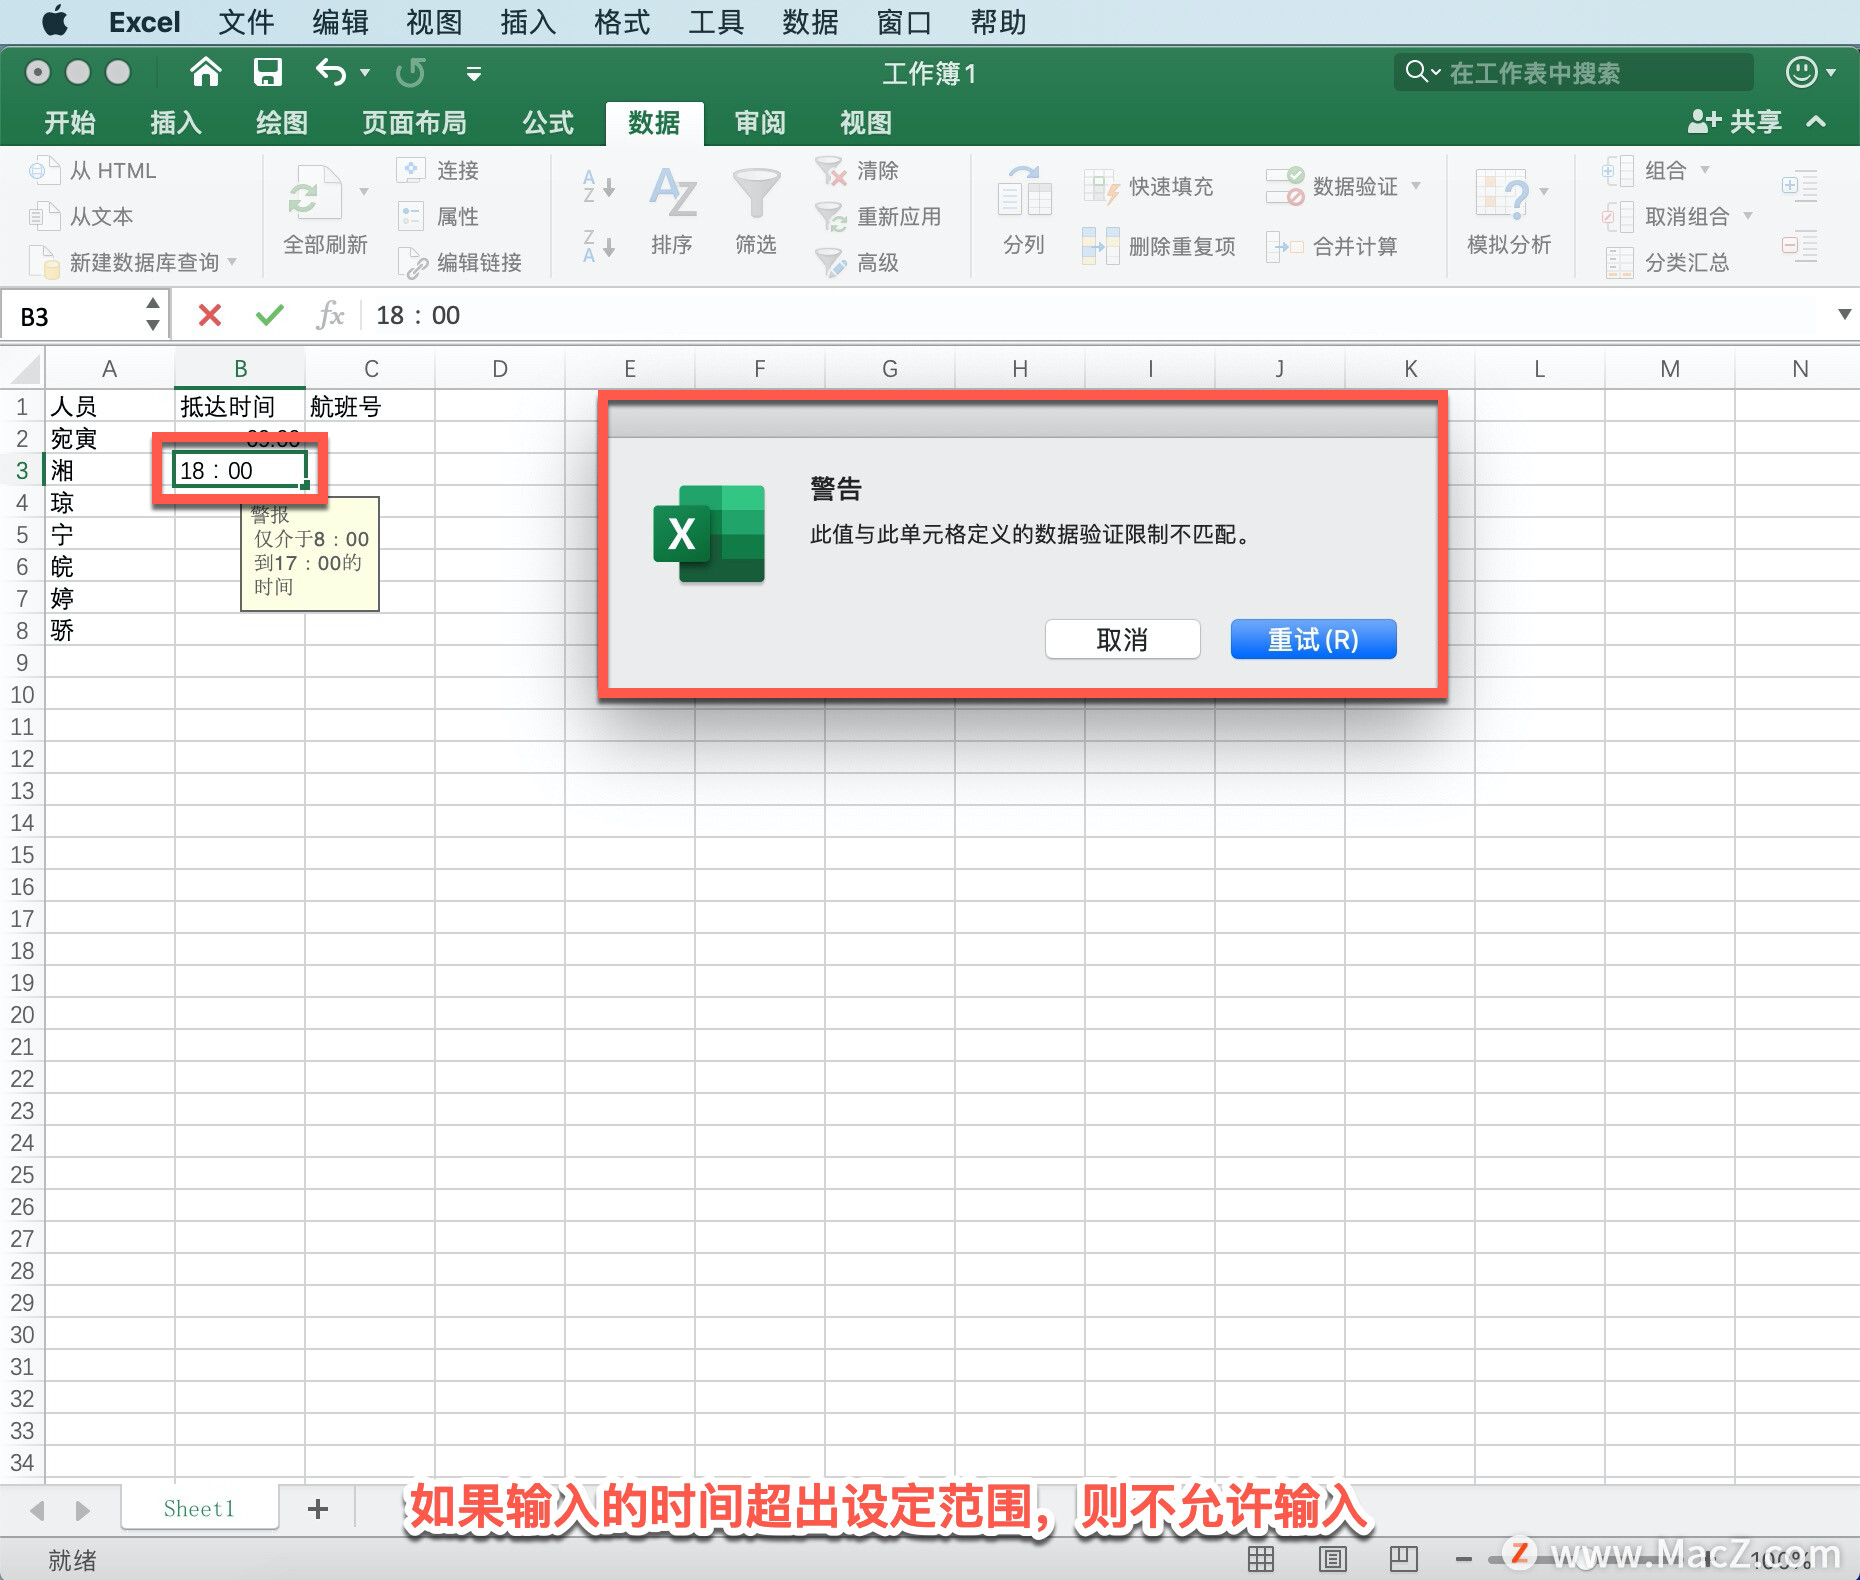1860x1580 pixels.
Task: Click the feedback smiley face icon
Action: tap(1801, 72)
